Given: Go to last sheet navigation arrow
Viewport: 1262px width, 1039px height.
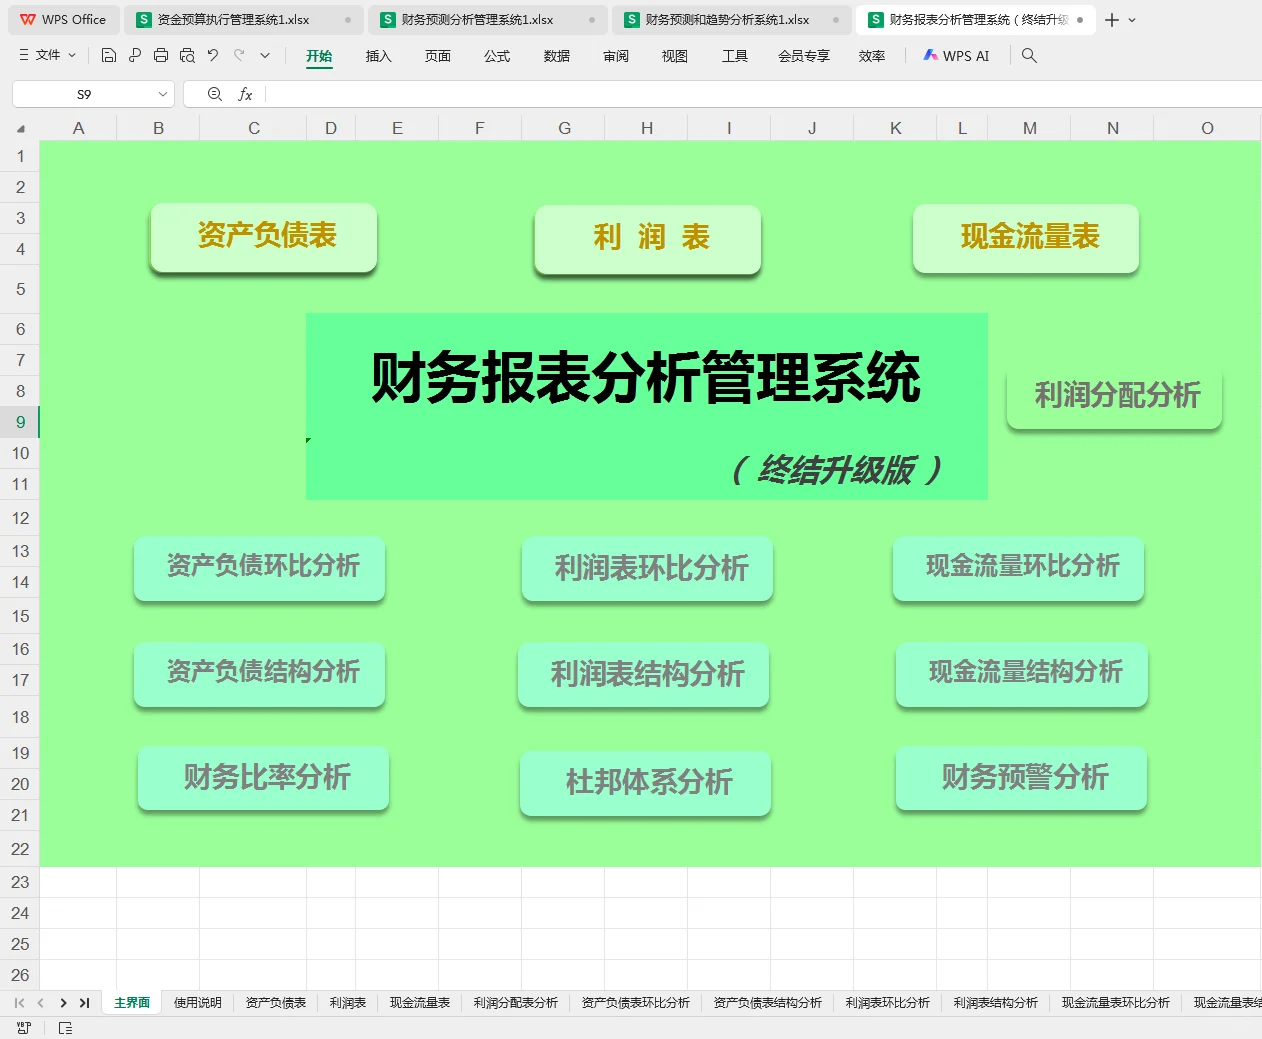Looking at the screenshot, I should click(84, 1002).
